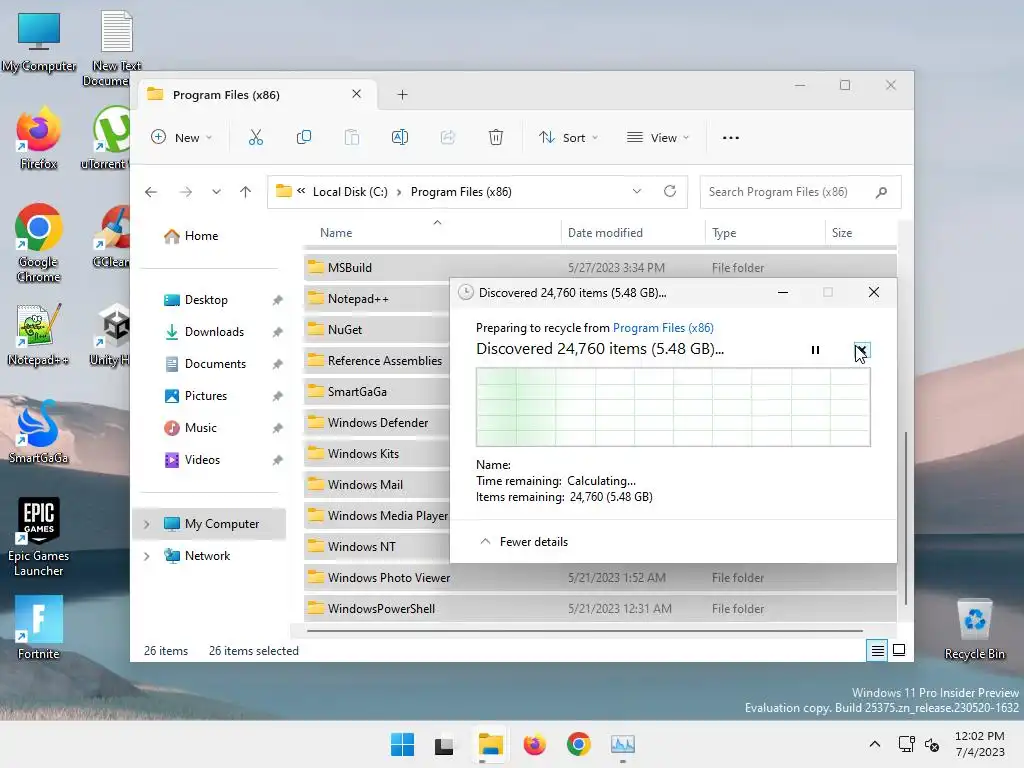1024x768 pixels.
Task: Cancel the recycle operation with X
Action: [x=861, y=350]
